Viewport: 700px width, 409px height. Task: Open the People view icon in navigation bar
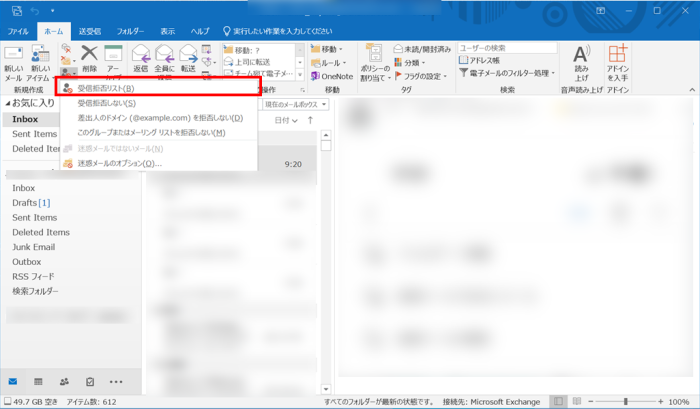pos(64,382)
